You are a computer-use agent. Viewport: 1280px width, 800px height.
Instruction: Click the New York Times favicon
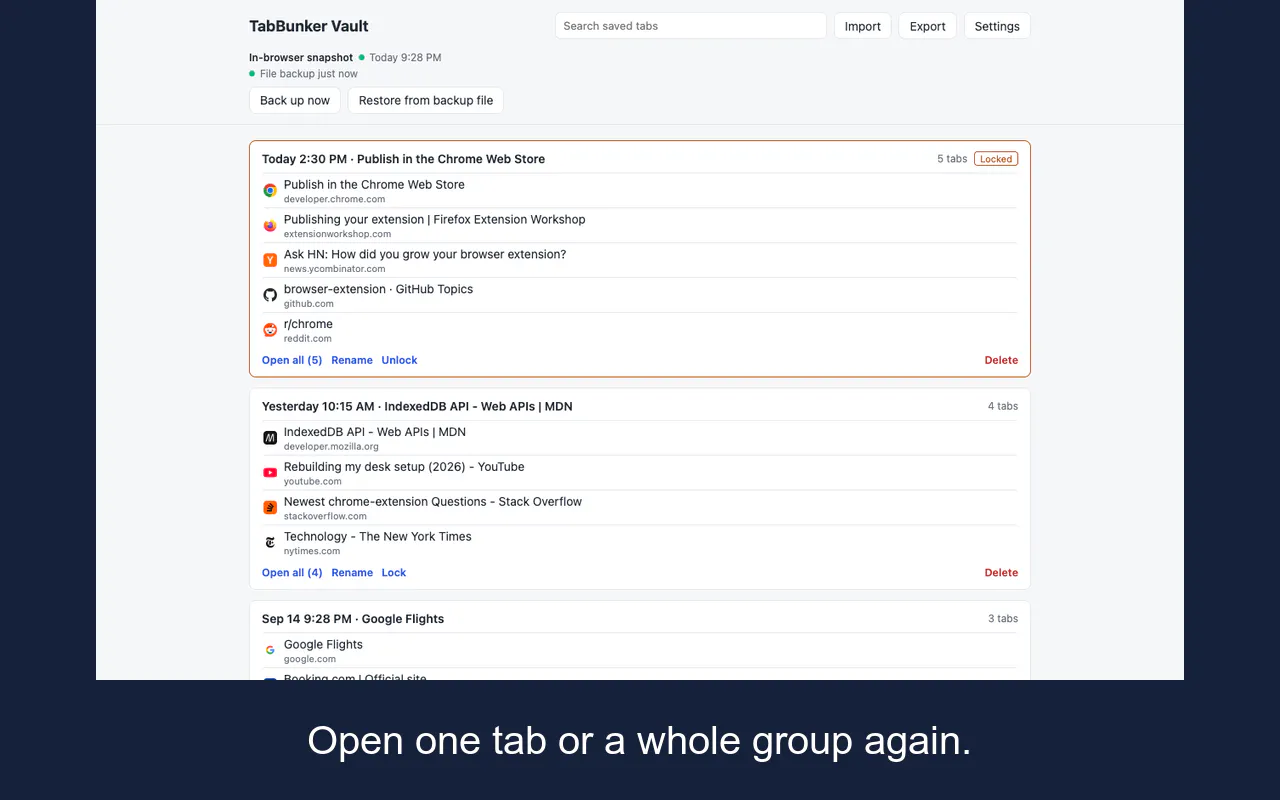[270, 543]
